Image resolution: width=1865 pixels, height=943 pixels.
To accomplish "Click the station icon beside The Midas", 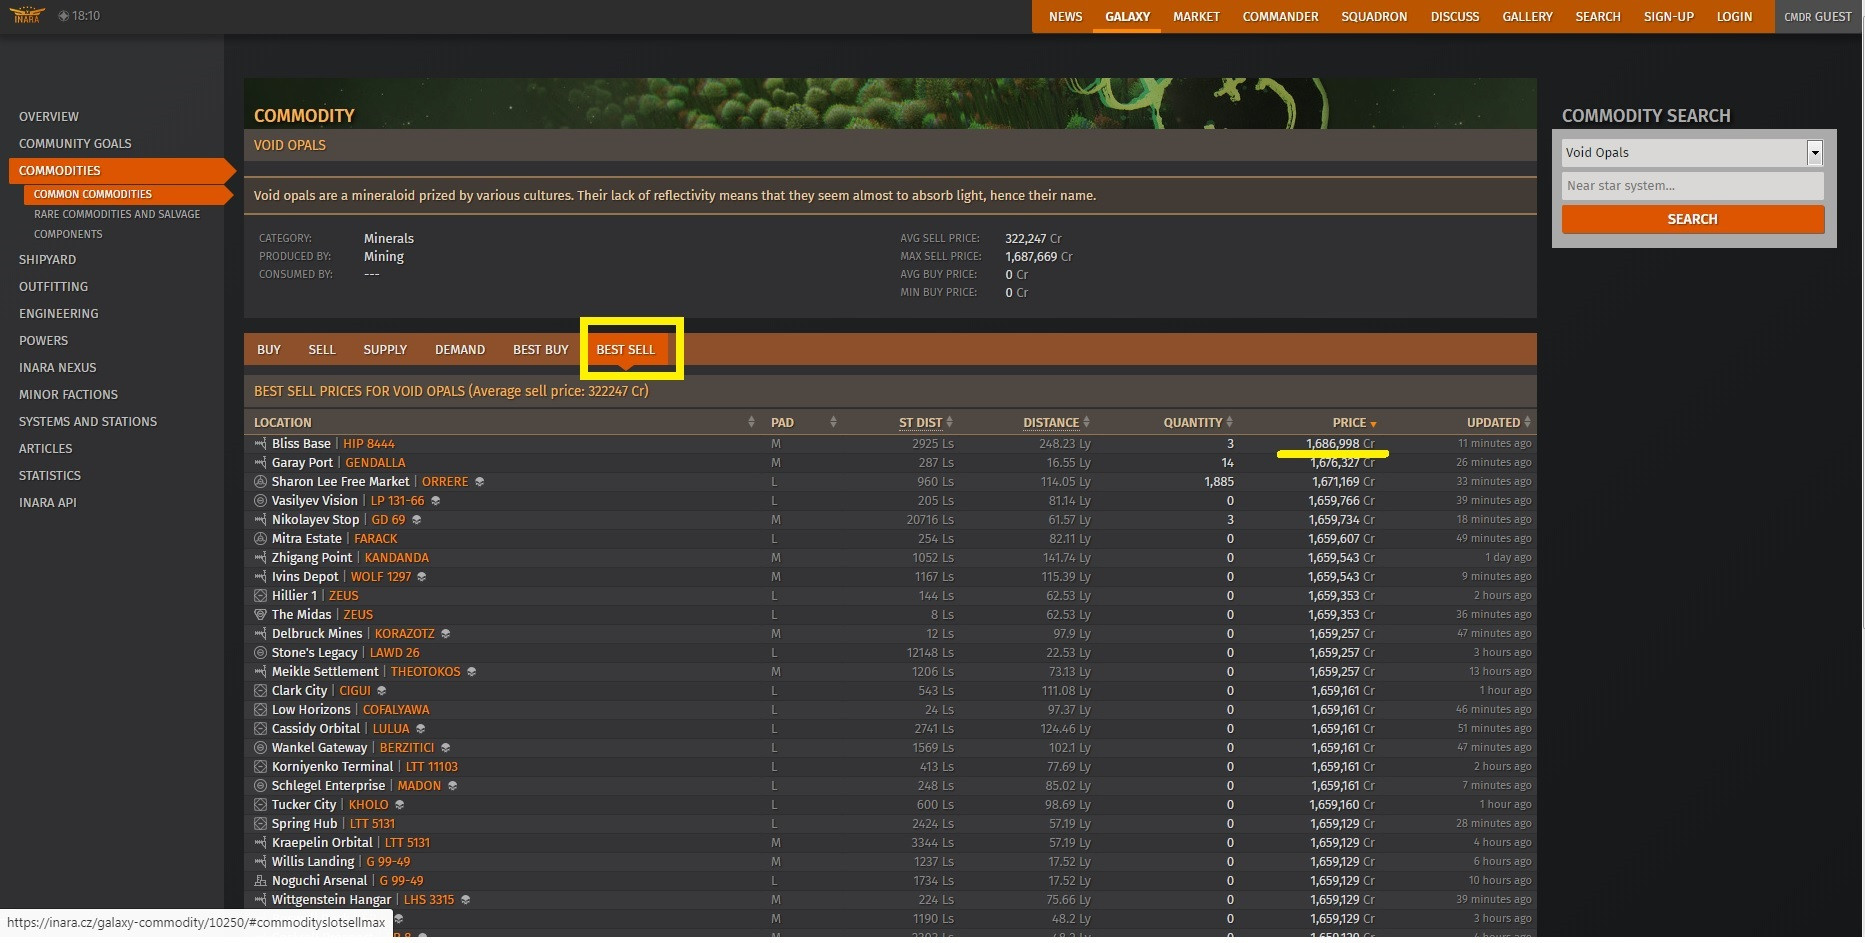I will [260, 615].
